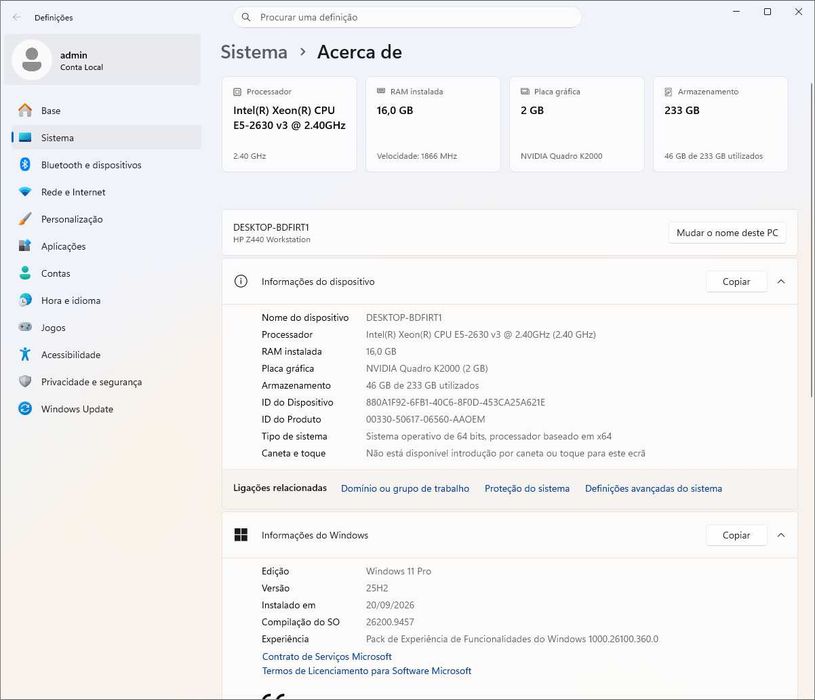815x700 pixels.
Task: Click the vertical scrollbar on the right
Action: coord(811,239)
